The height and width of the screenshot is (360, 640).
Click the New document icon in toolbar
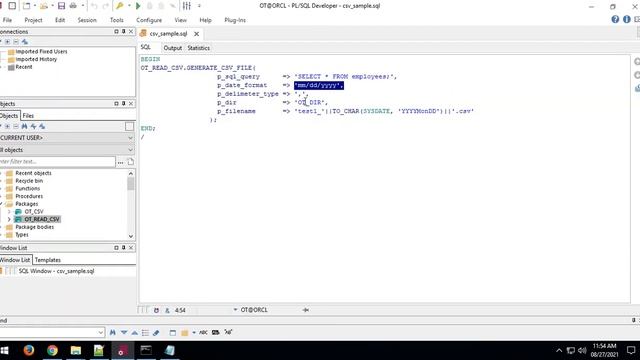pyautogui.click(x=27, y=6)
